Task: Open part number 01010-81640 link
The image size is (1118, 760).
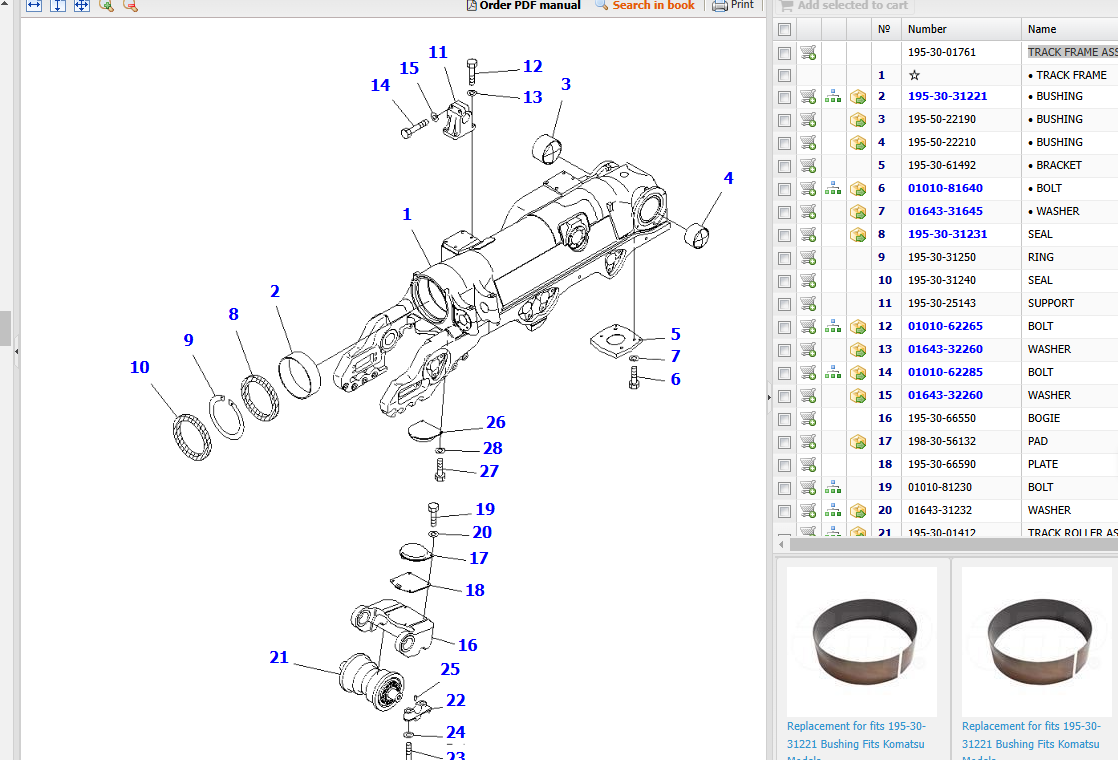Action: pyautogui.click(x=945, y=188)
